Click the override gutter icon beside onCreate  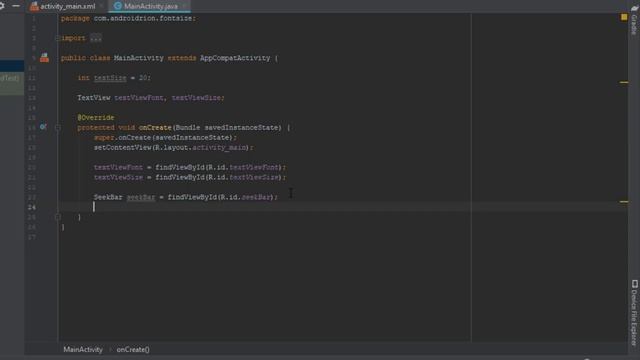coord(43,127)
